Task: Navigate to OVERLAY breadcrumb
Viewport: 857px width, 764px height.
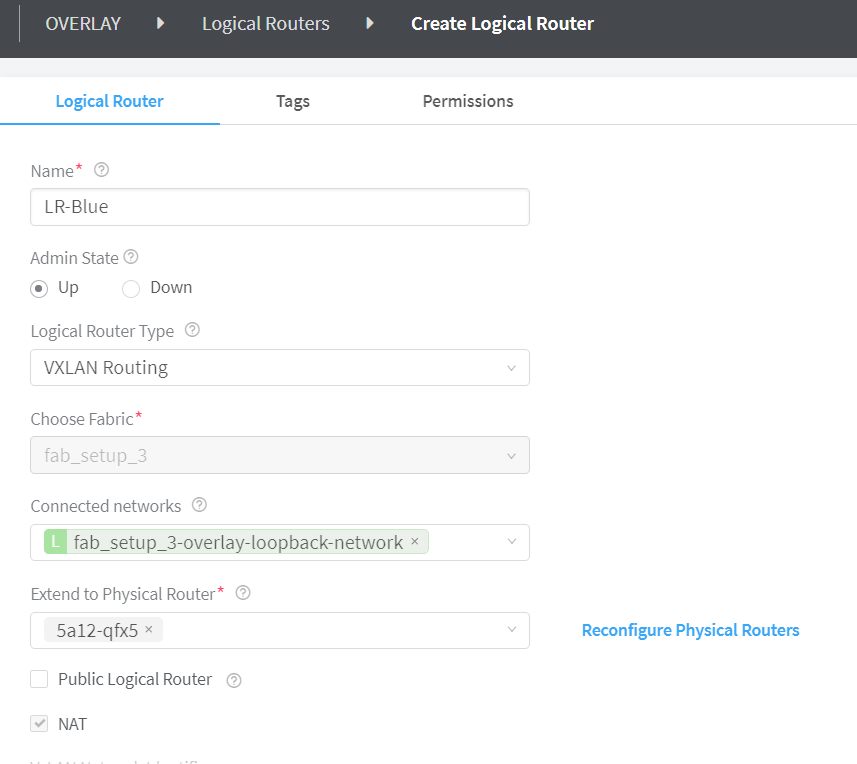Action: 83,23
